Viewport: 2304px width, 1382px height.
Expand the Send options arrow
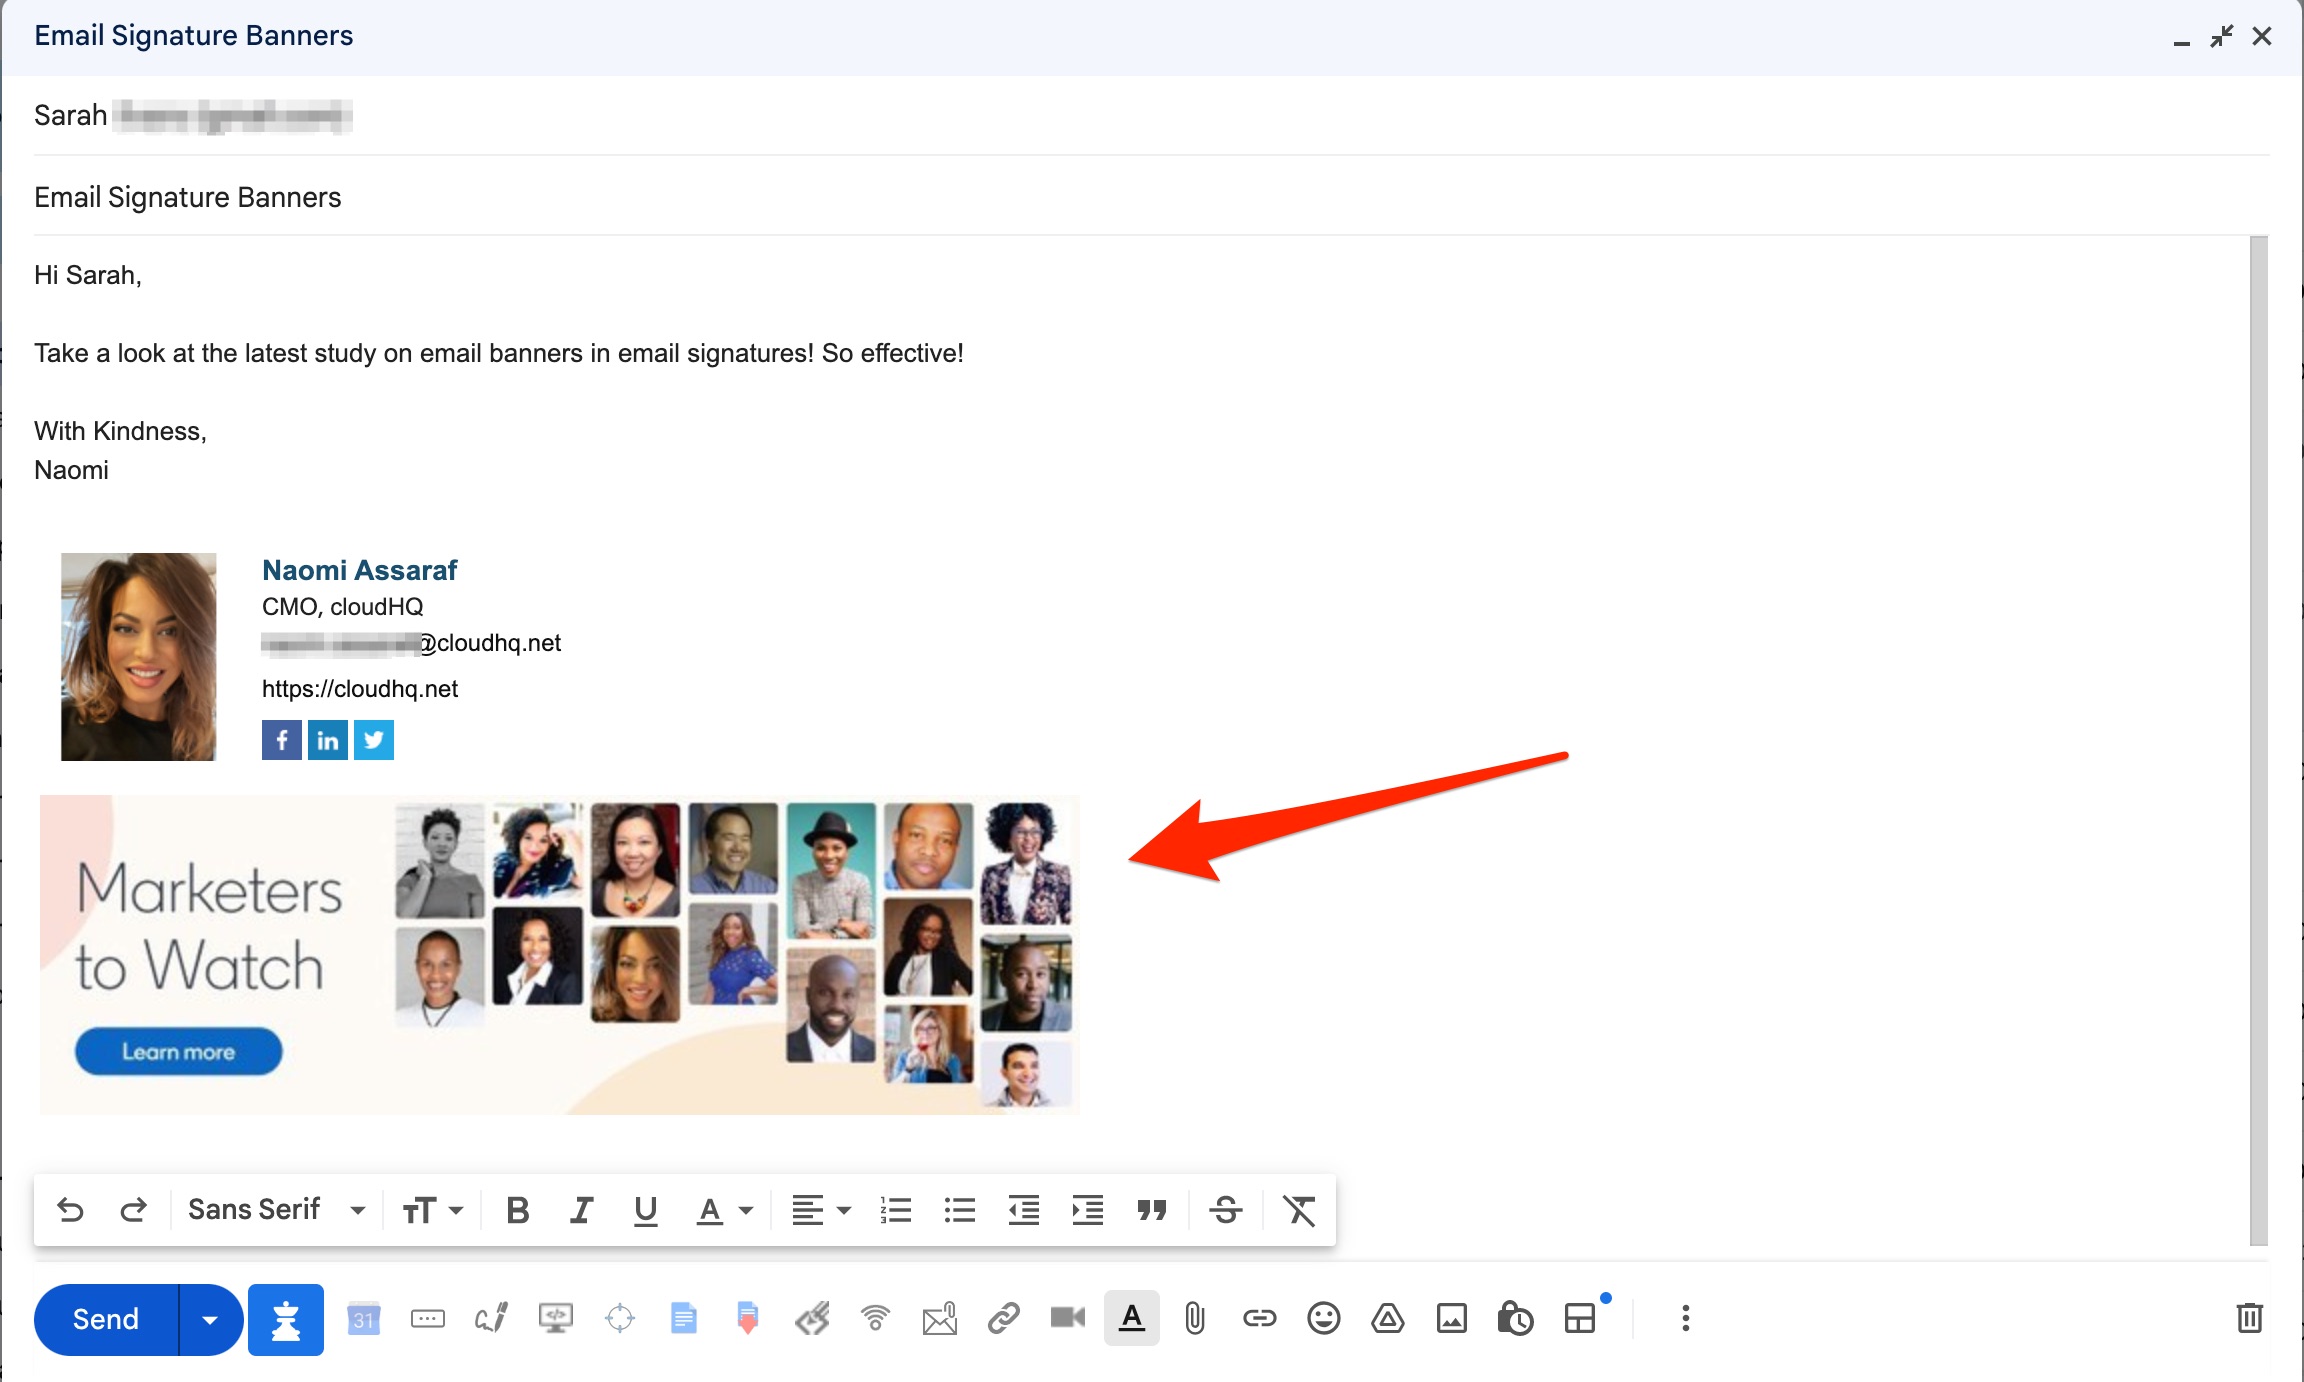tap(210, 1318)
